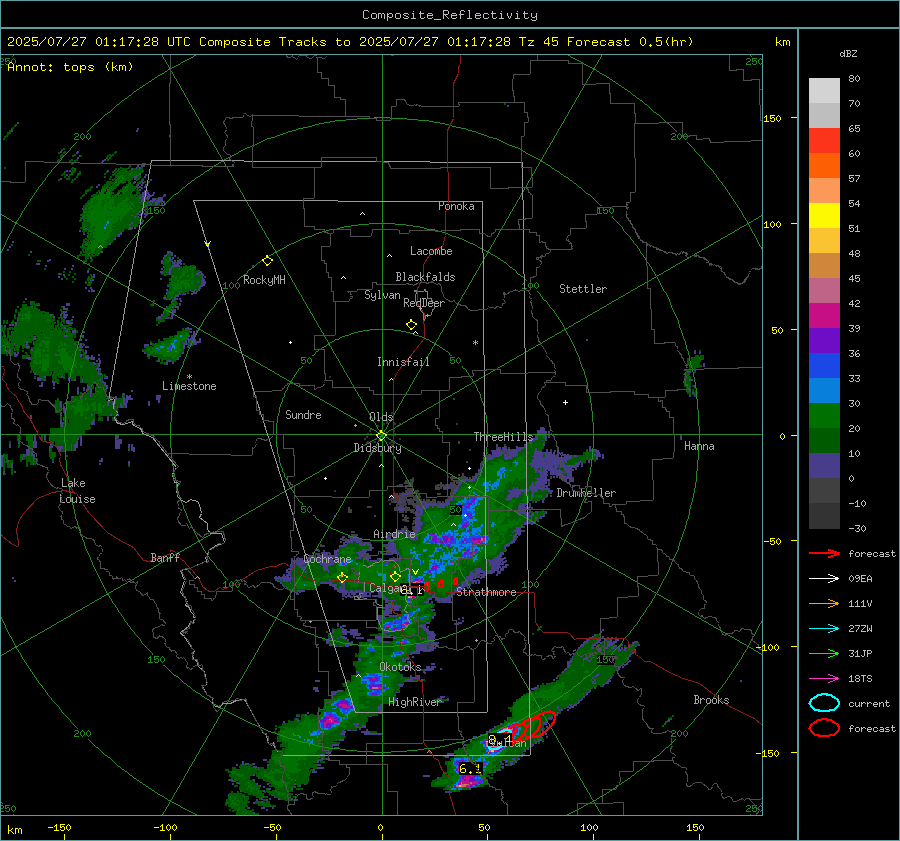
Task: Click the ThreeHills city label
Action: 503,437
